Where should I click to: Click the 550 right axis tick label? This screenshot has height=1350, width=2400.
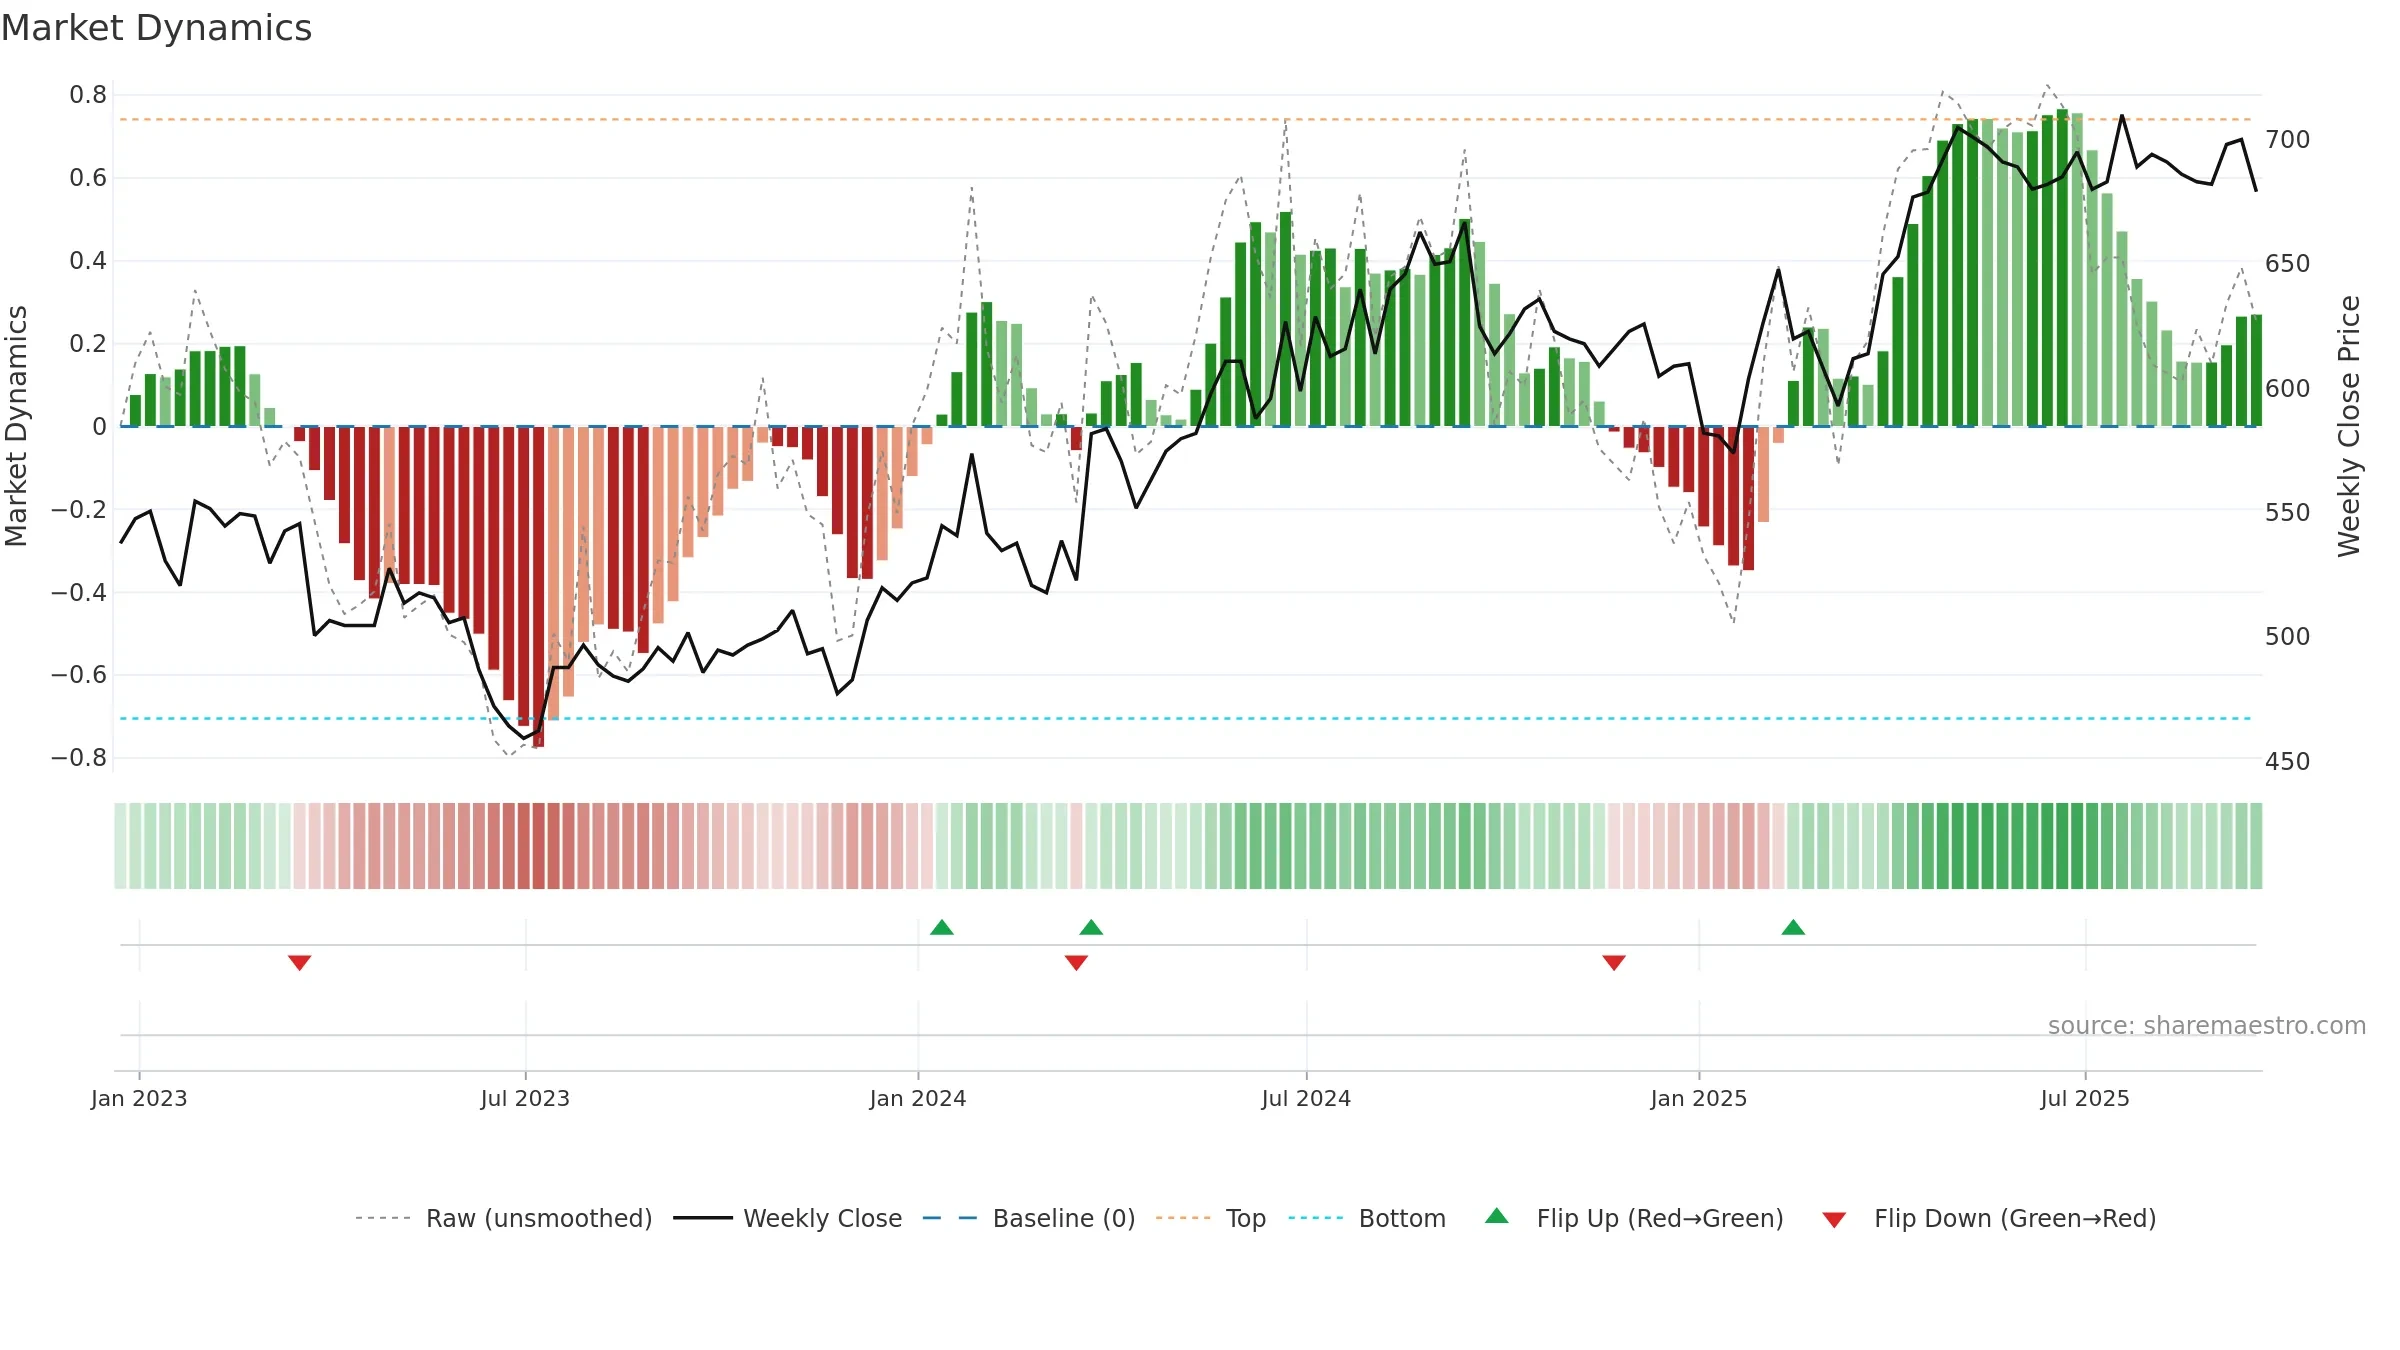pos(2288,512)
